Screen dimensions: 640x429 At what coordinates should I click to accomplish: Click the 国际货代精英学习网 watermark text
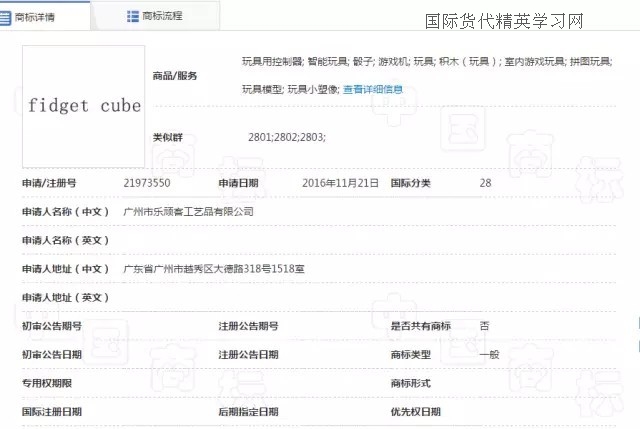click(504, 21)
